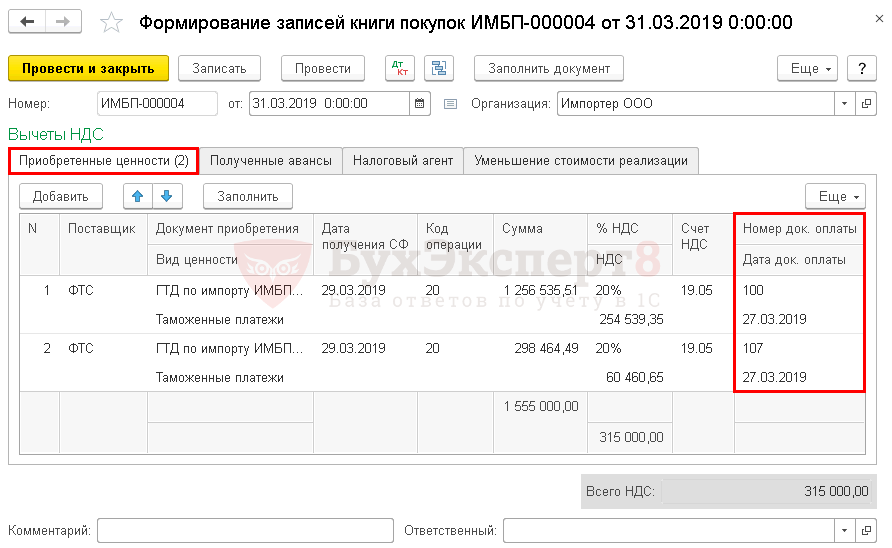Move row down with the down arrow
This screenshot has width=892, height=548.
click(166, 196)
